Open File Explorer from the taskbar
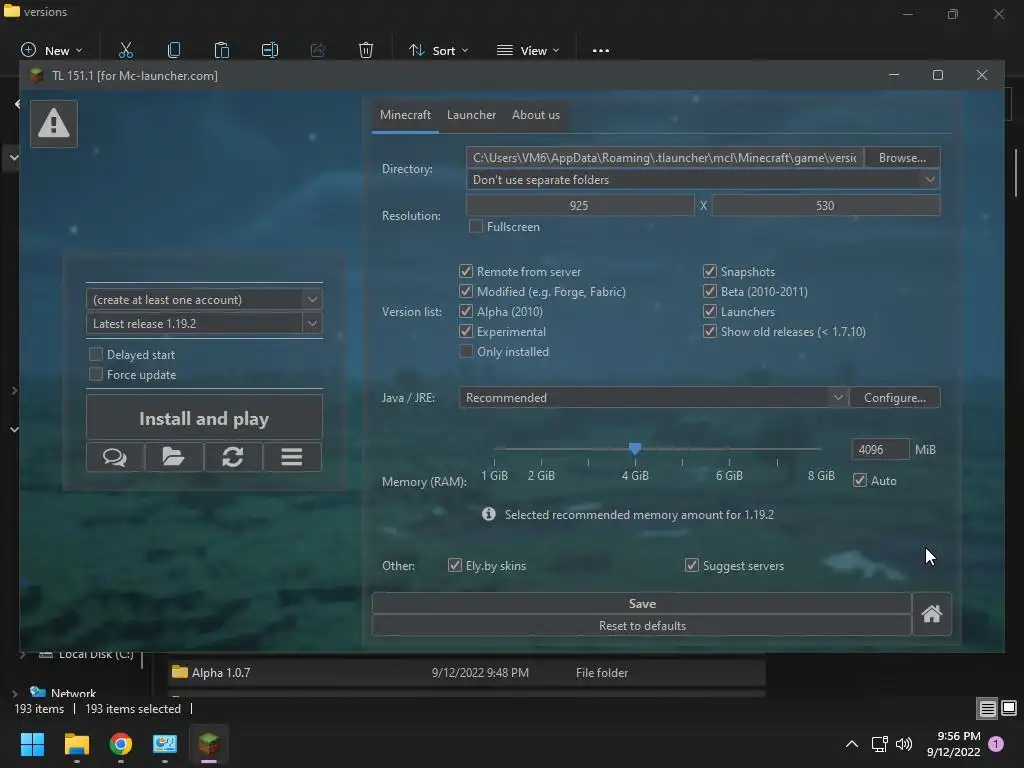The height and width of the screenshot is (768, 1024). click(76, 744)
